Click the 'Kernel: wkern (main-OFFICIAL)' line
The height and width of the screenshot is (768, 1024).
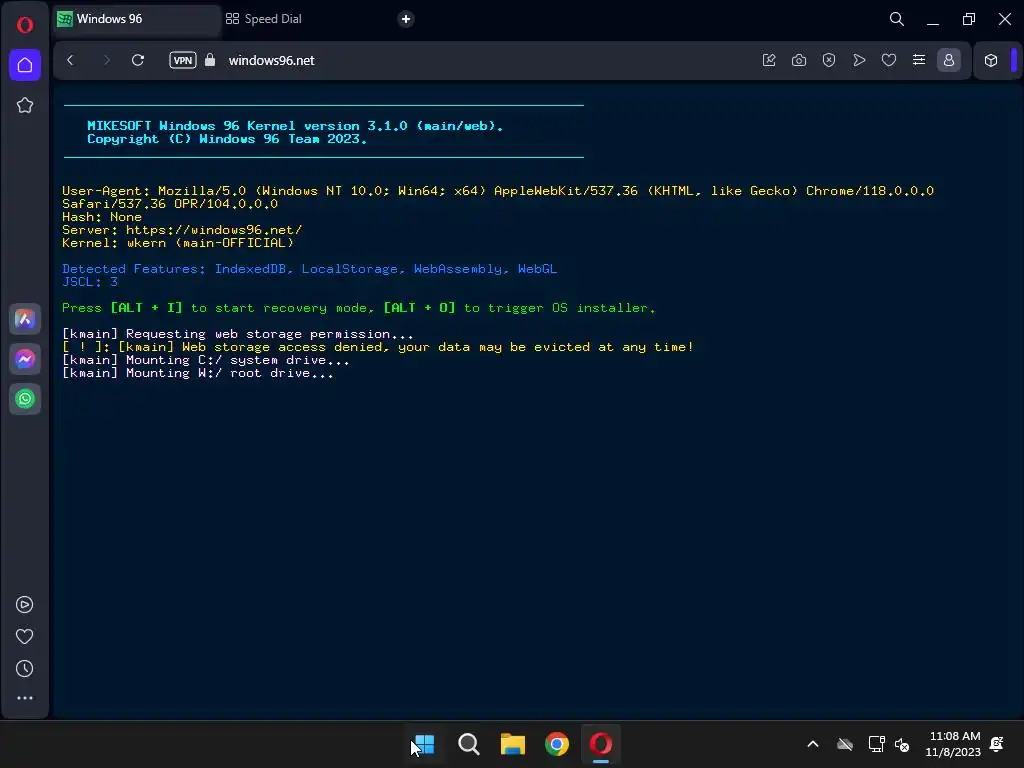(178, 243)
